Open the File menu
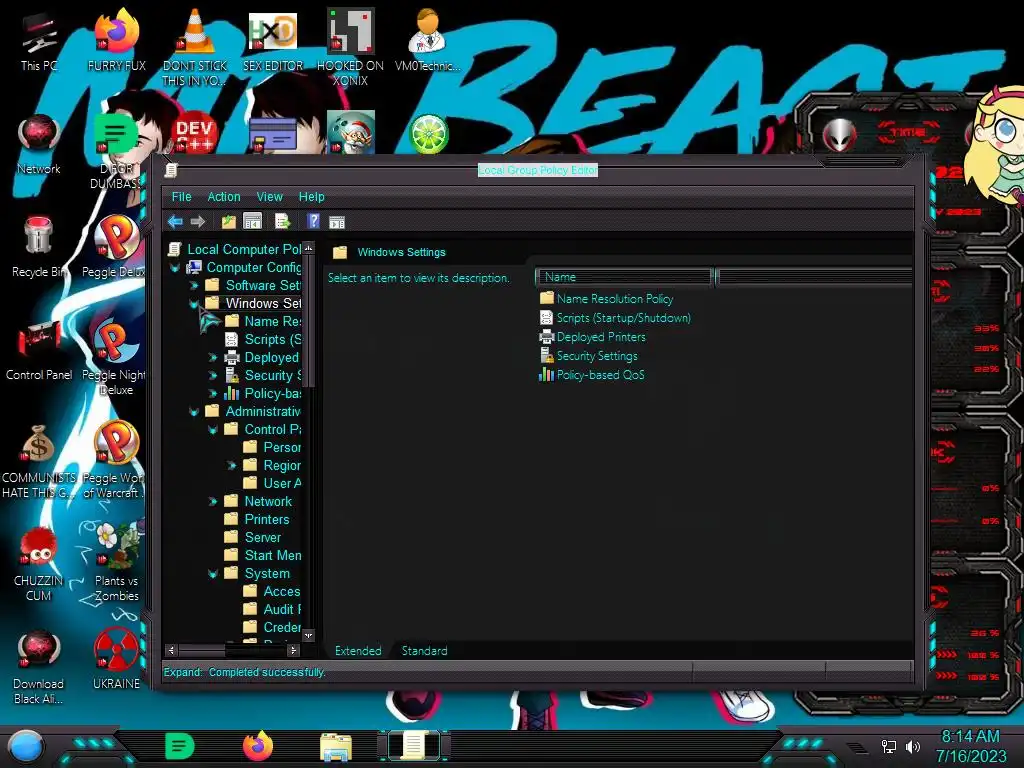Viewport: 1024px width, 768px height. 182,197
